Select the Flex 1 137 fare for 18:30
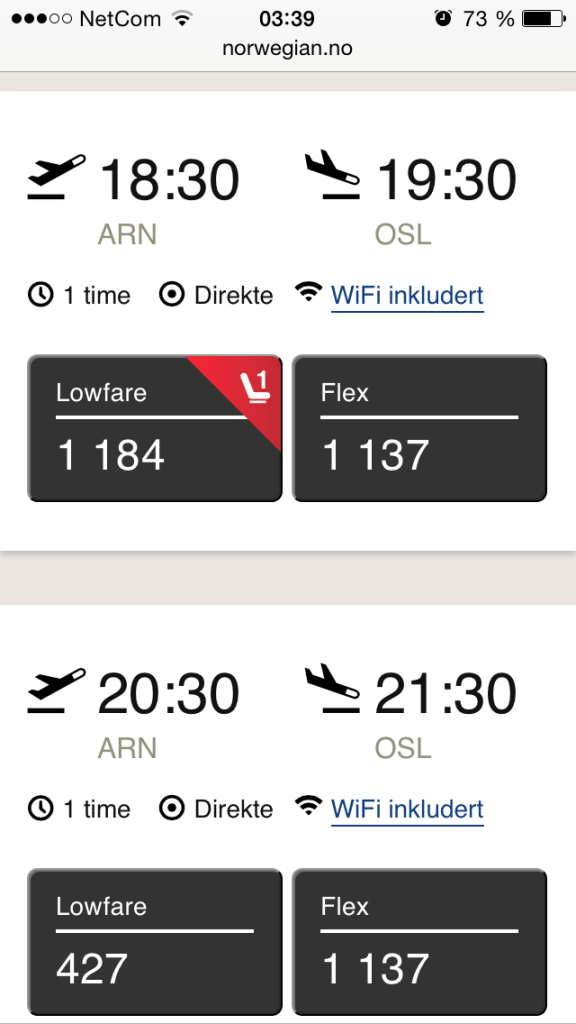The width and height of the screenshot is (576, 1024). [x=419, y=428]
